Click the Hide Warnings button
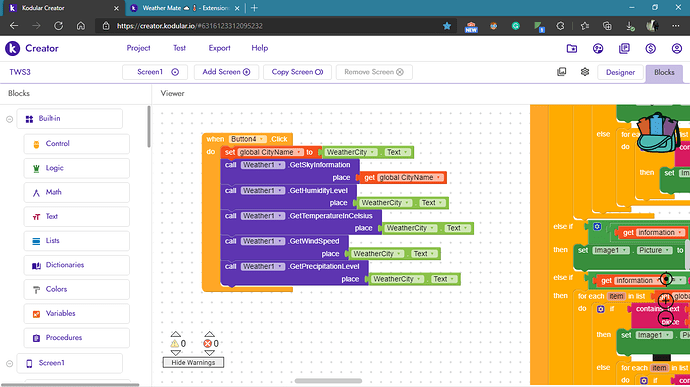Viewport: 690px width, 387px height. pos(193,362)
